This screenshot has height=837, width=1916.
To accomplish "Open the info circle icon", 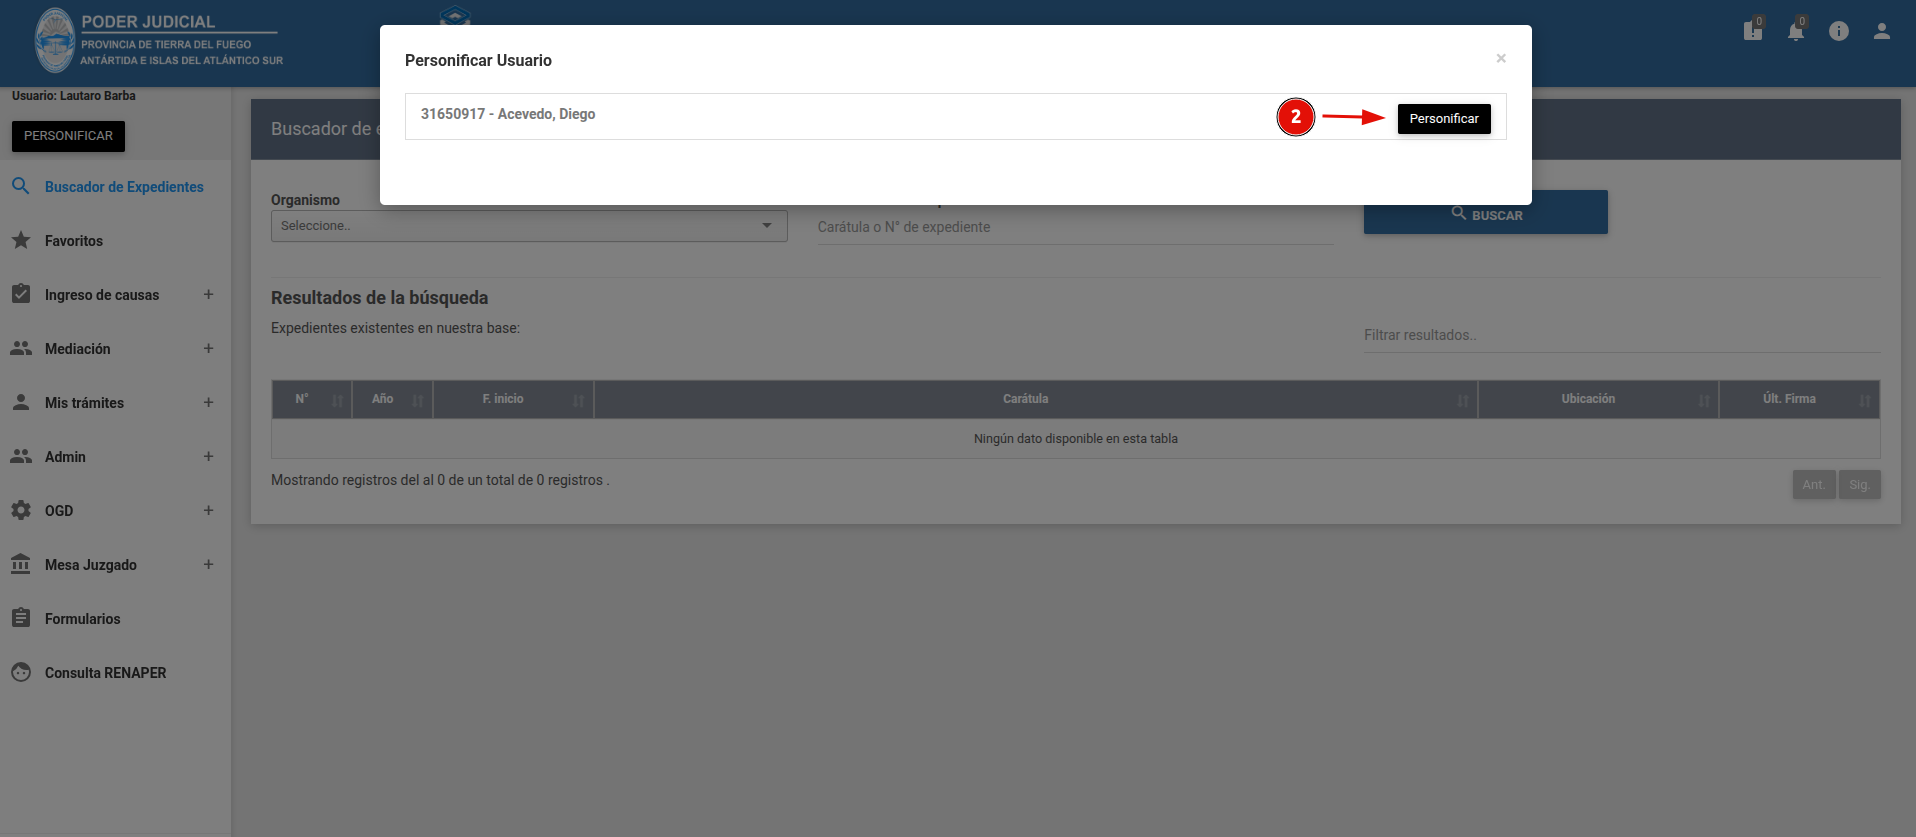I will (x=1839, y=32).
